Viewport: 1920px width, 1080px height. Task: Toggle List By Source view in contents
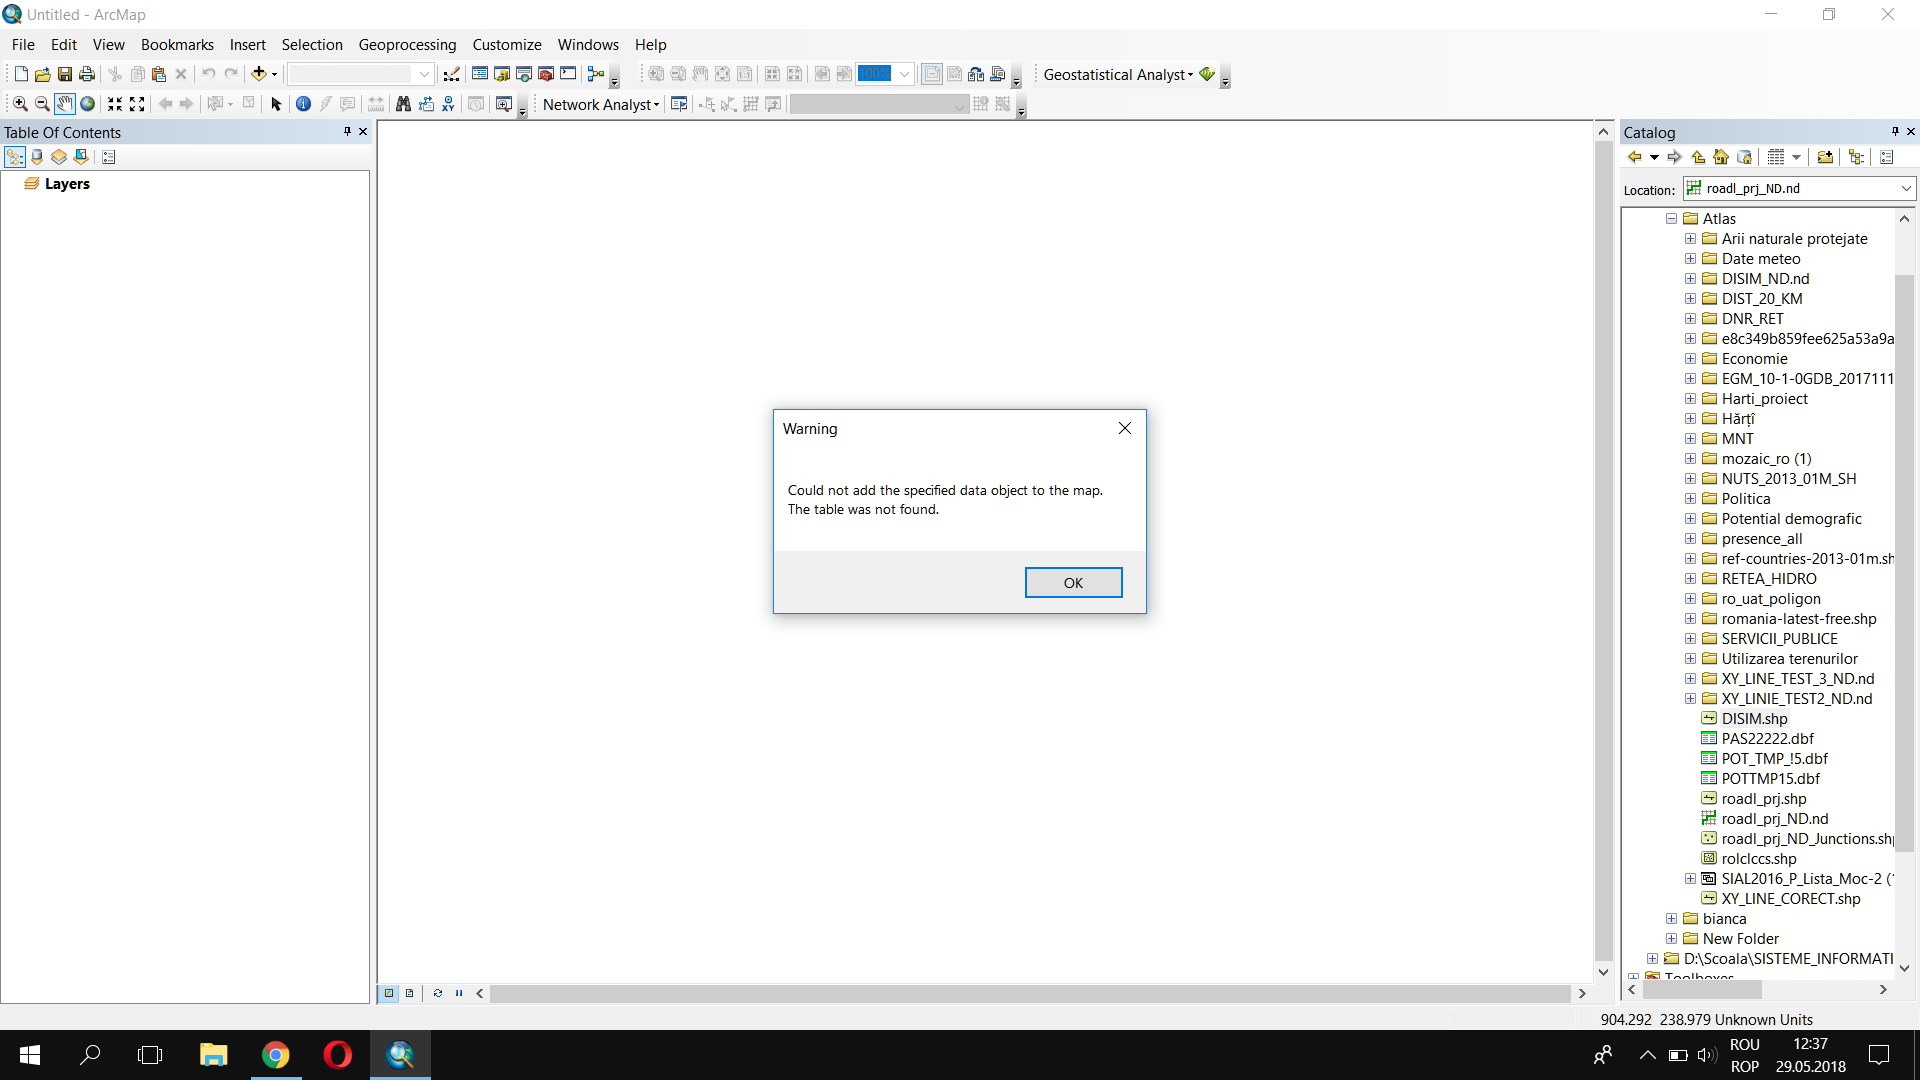37,157
